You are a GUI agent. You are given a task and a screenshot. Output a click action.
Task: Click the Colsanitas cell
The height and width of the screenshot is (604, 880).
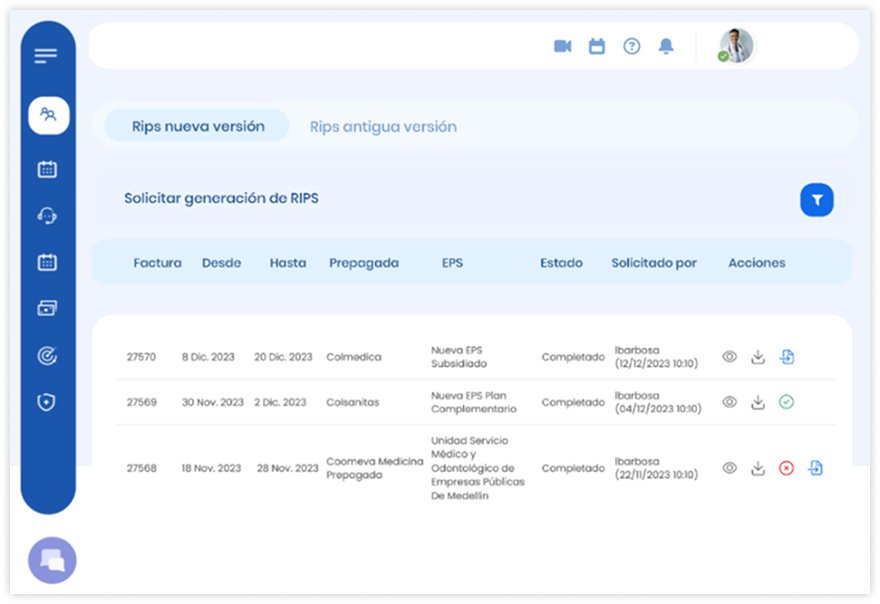[352, 402]
